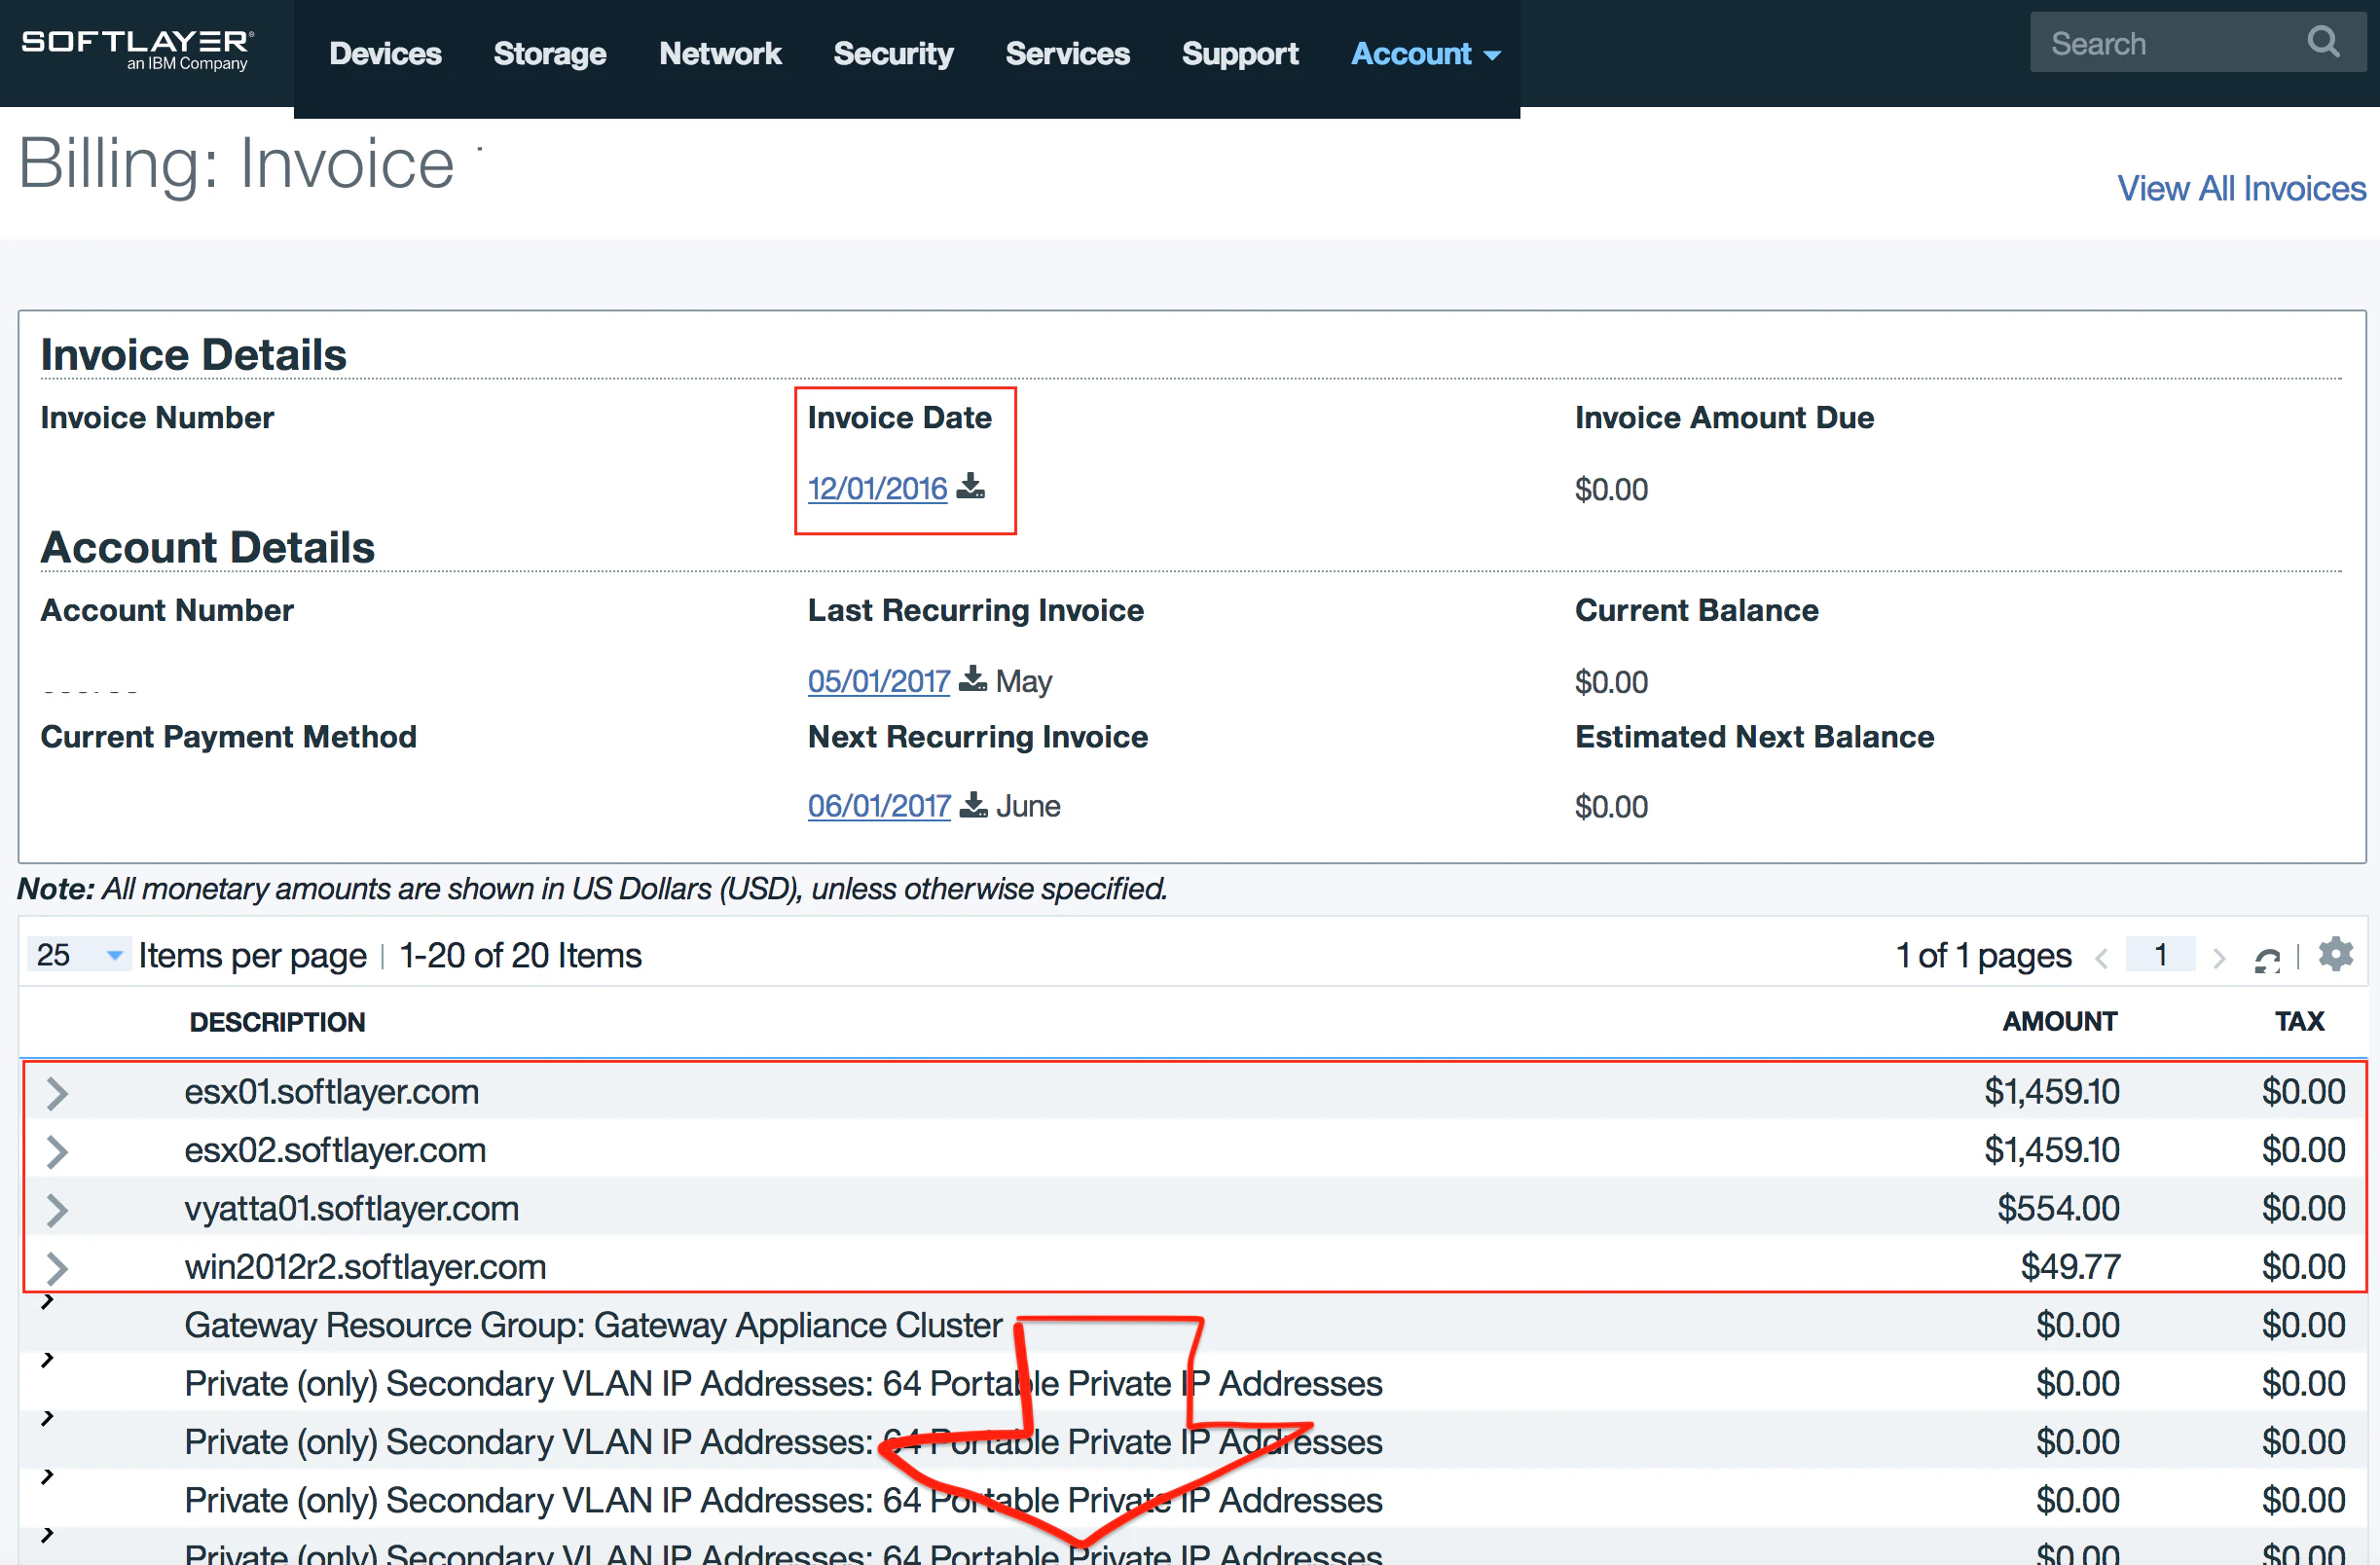Open the Support menu
The width and height of the screenshot is (2380, 1565).
click(x=1240, y=54)
